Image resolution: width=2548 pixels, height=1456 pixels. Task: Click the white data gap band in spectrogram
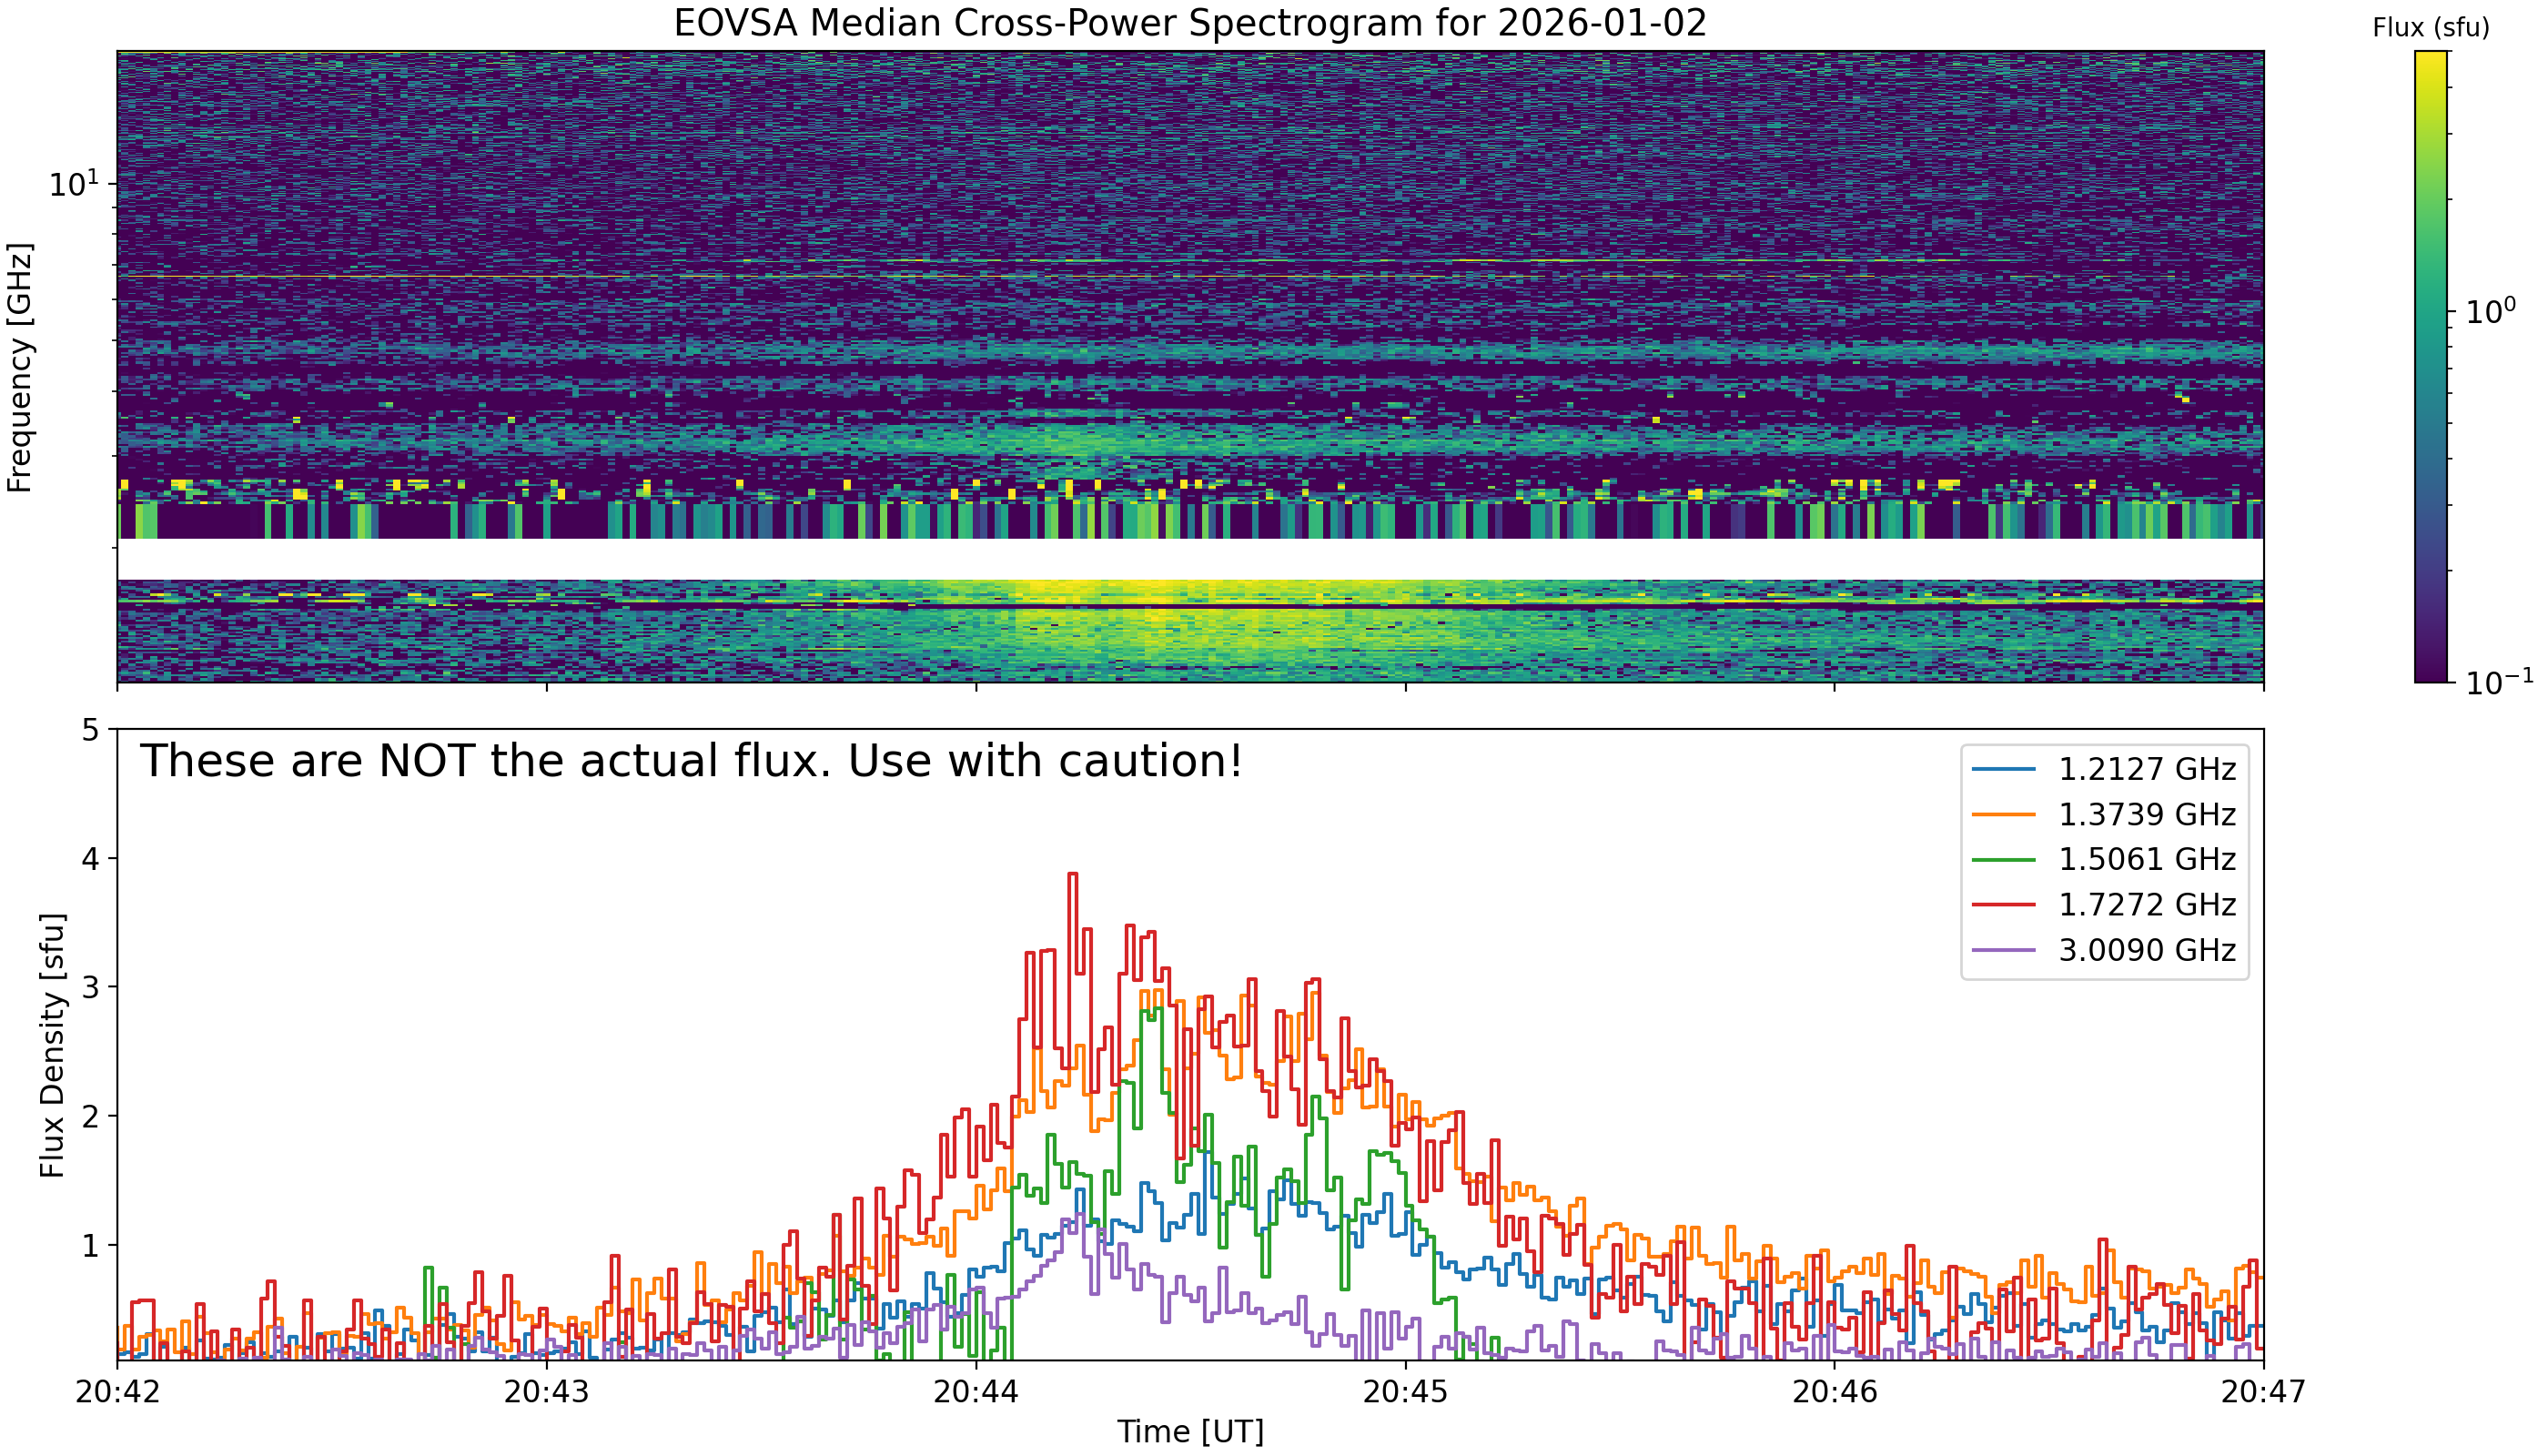coord(1190,559)
